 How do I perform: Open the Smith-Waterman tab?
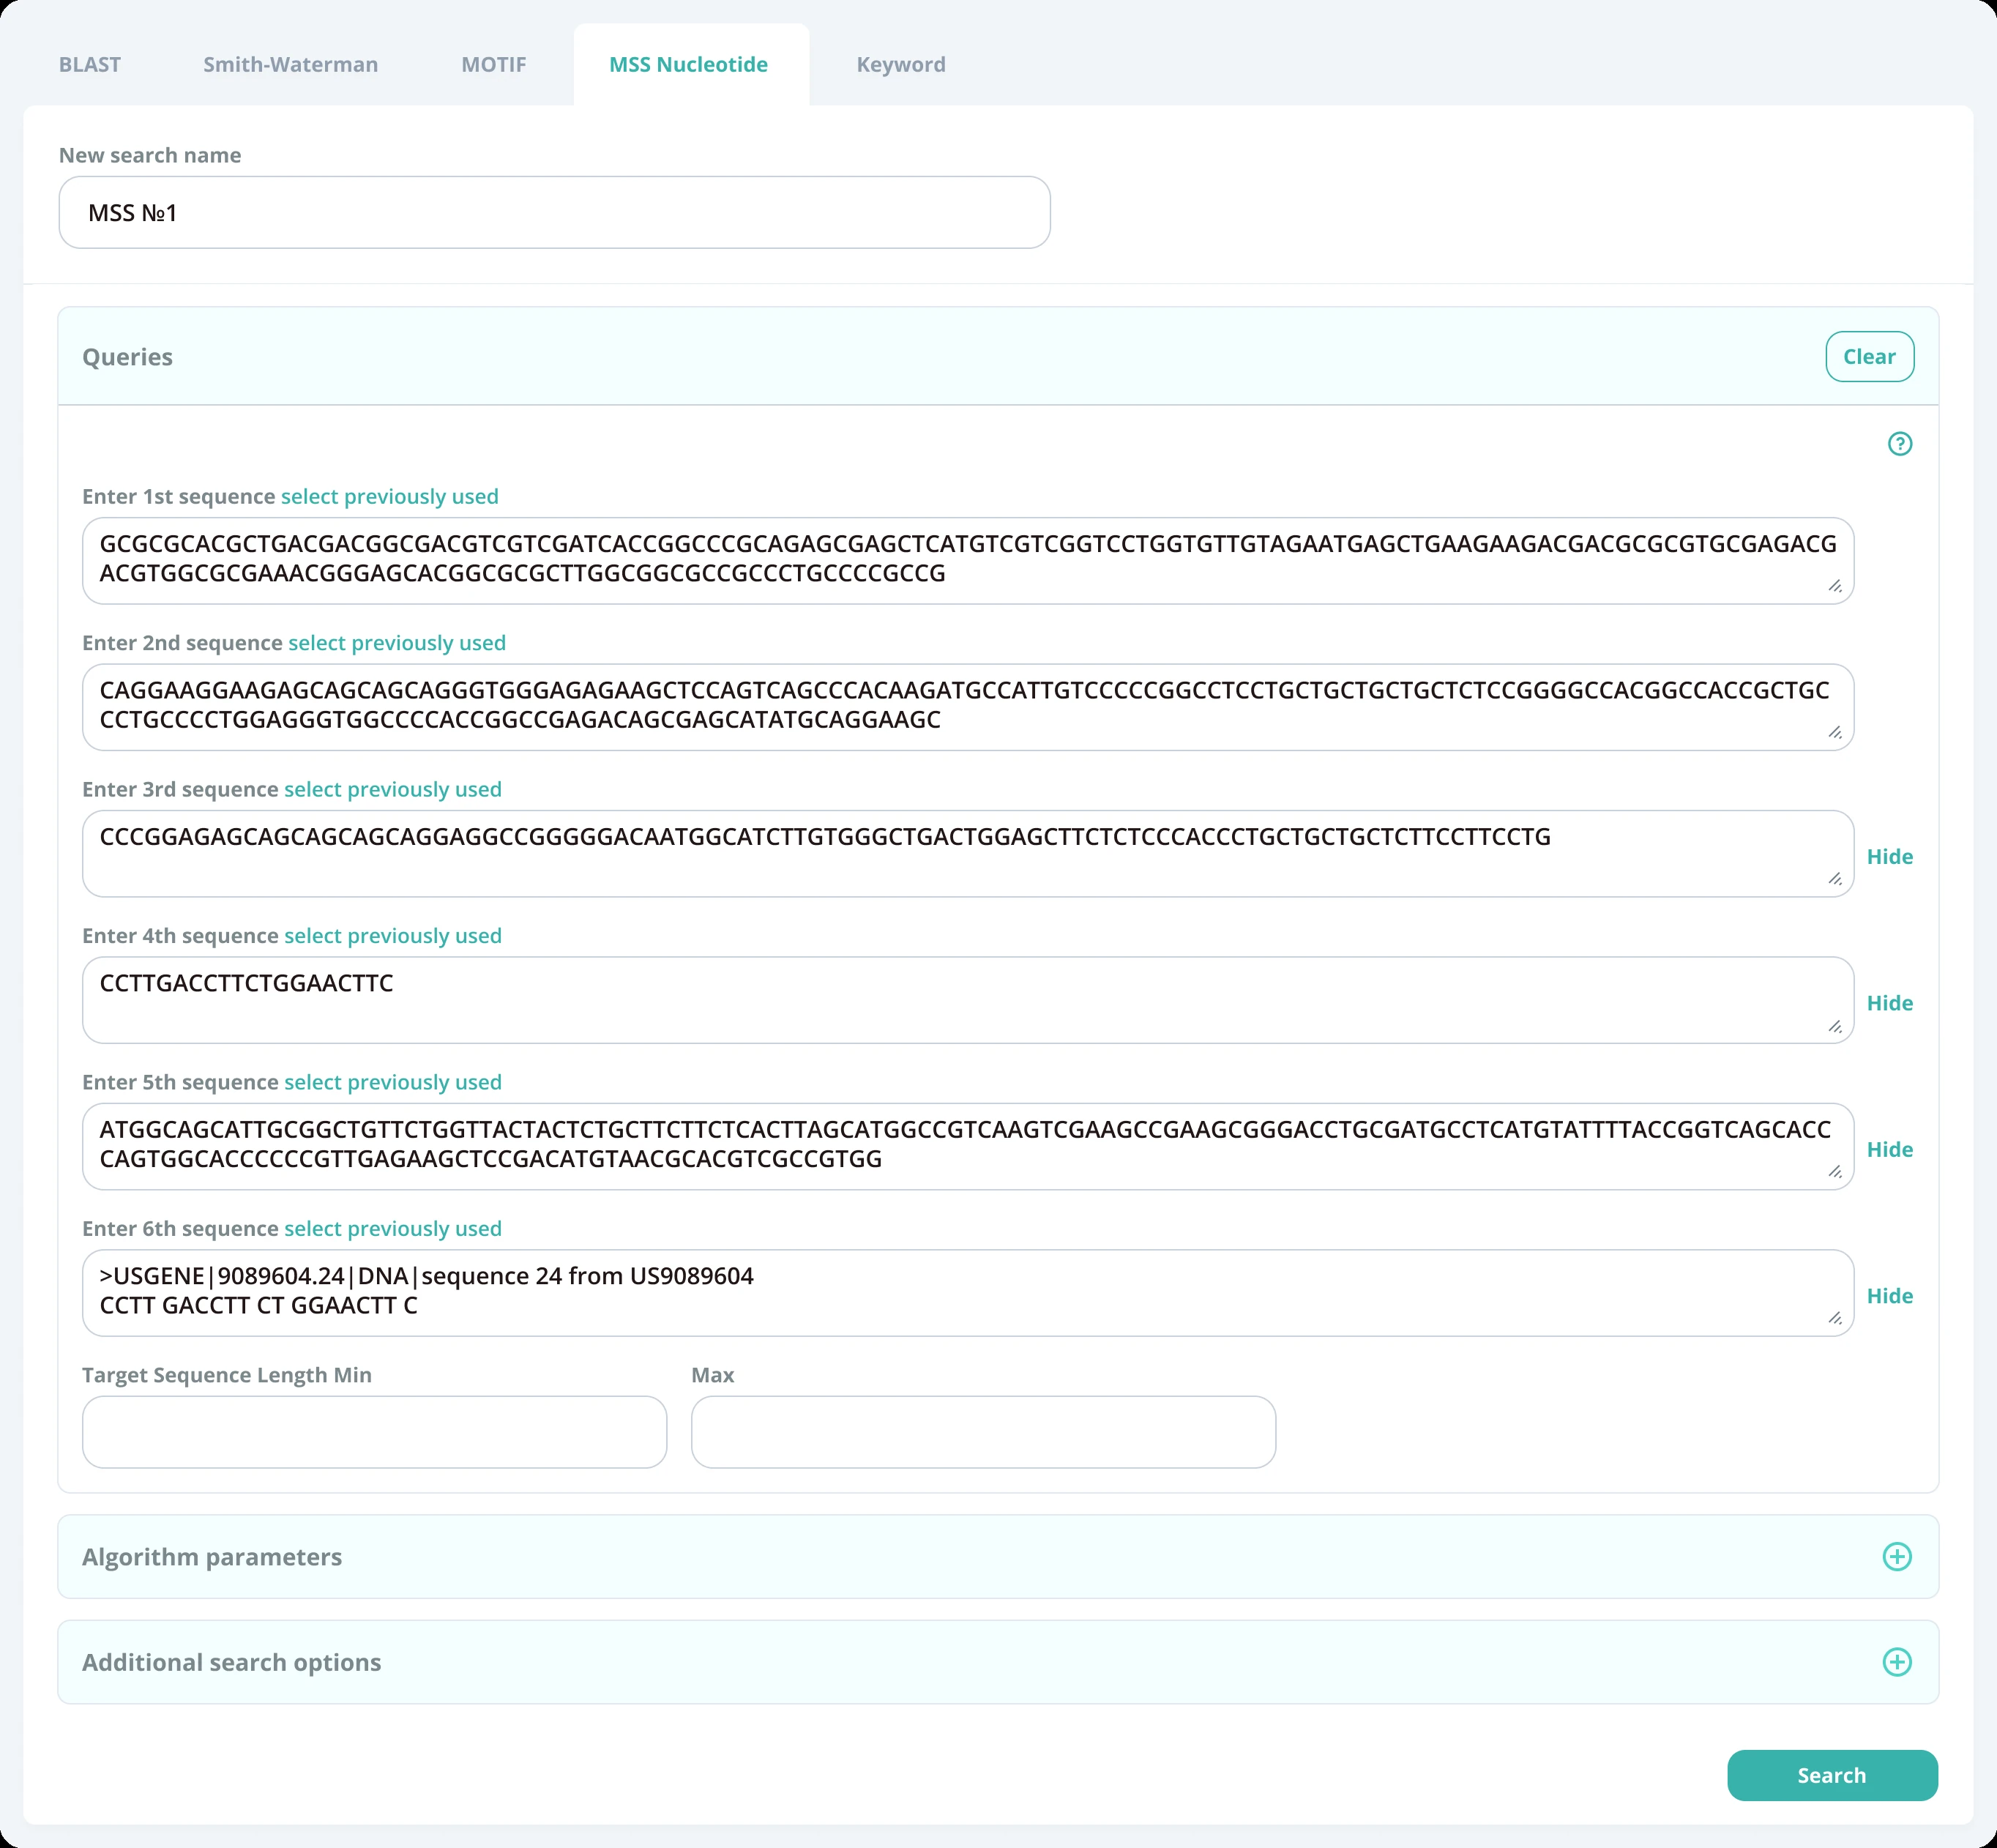(291, 65)
